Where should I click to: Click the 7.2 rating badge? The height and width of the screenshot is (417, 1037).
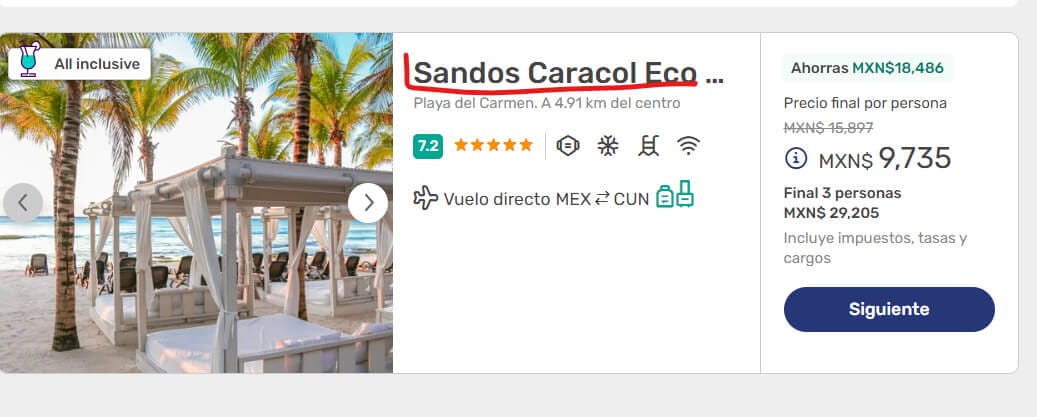pyautogui.click(x=428, y=146)
